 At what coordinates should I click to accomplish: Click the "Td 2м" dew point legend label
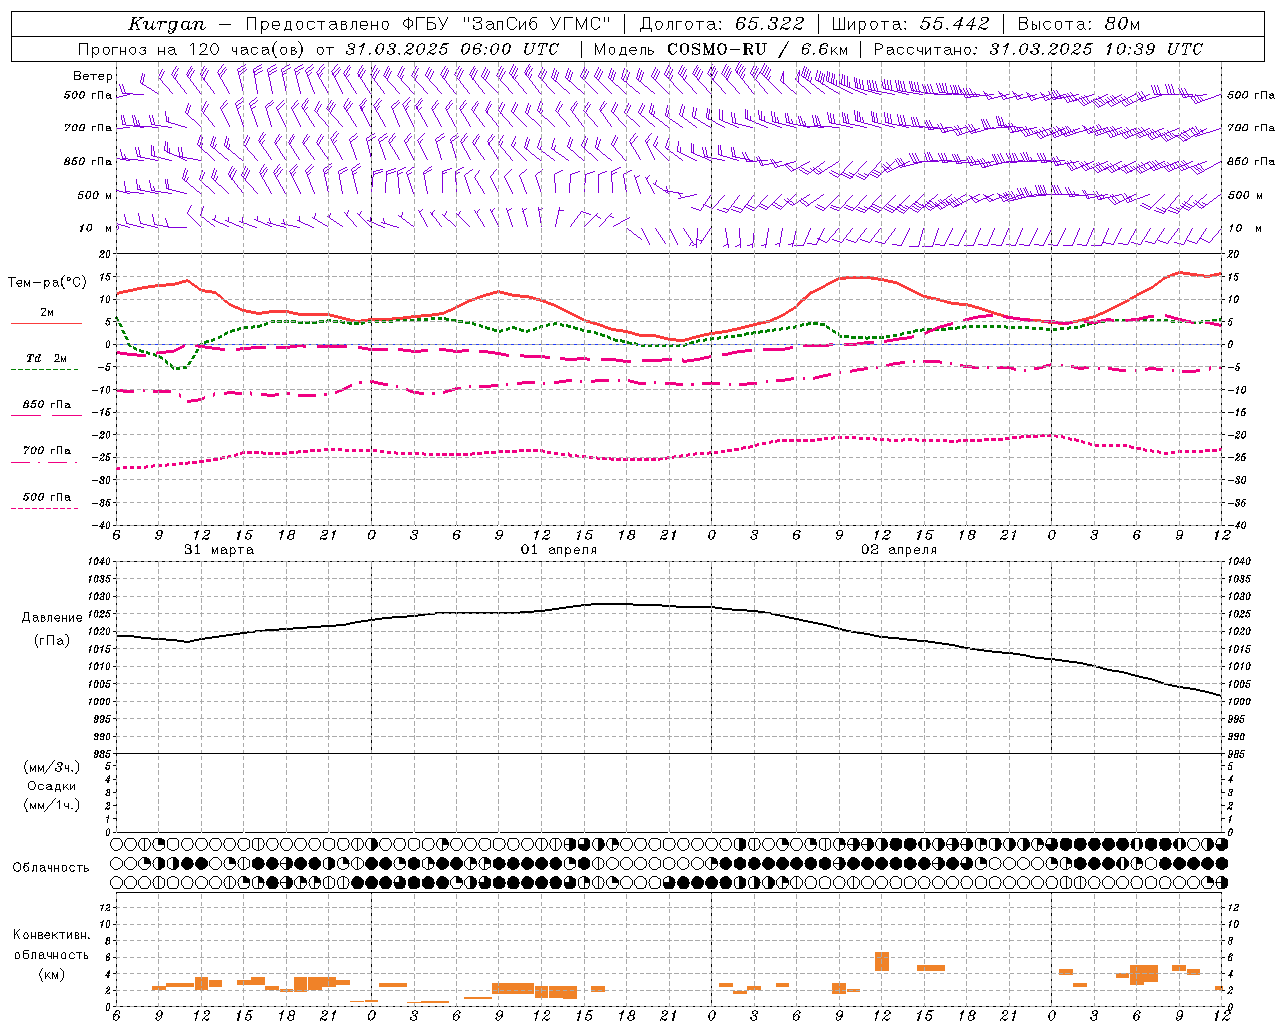click(x=46, y=358)
